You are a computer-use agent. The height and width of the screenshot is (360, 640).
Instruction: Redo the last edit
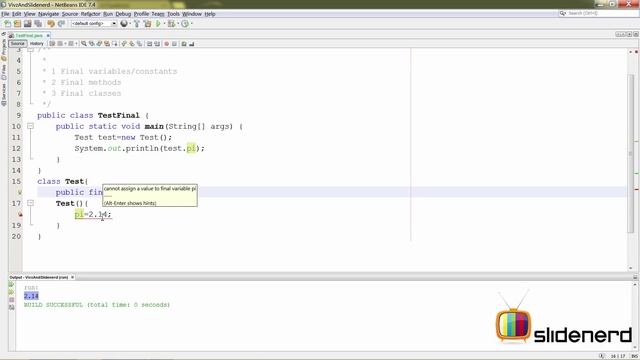[61, 24]
